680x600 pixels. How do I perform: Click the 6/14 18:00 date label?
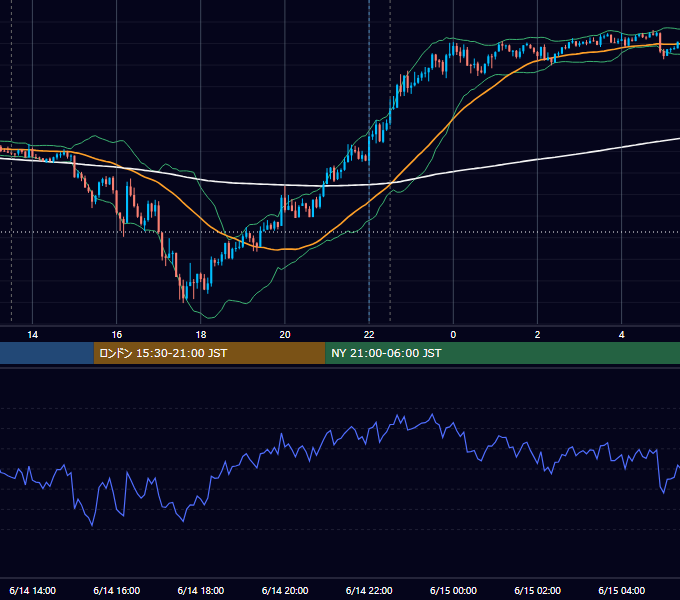tap(201, 590)
